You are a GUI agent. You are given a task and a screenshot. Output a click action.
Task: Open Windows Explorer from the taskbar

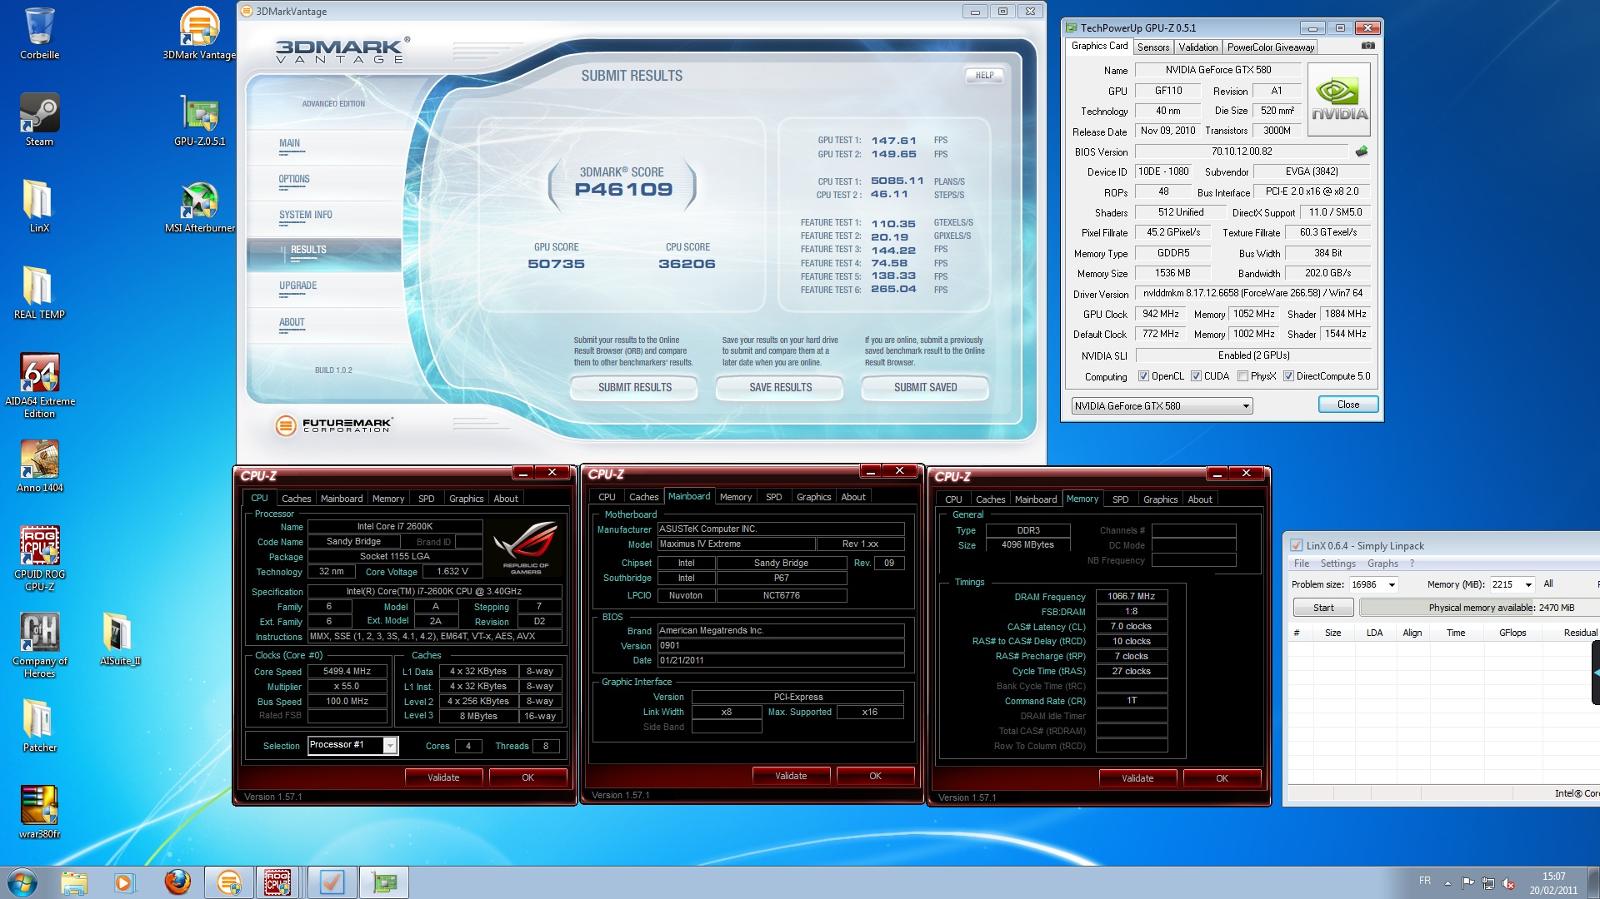pos(73,882)
